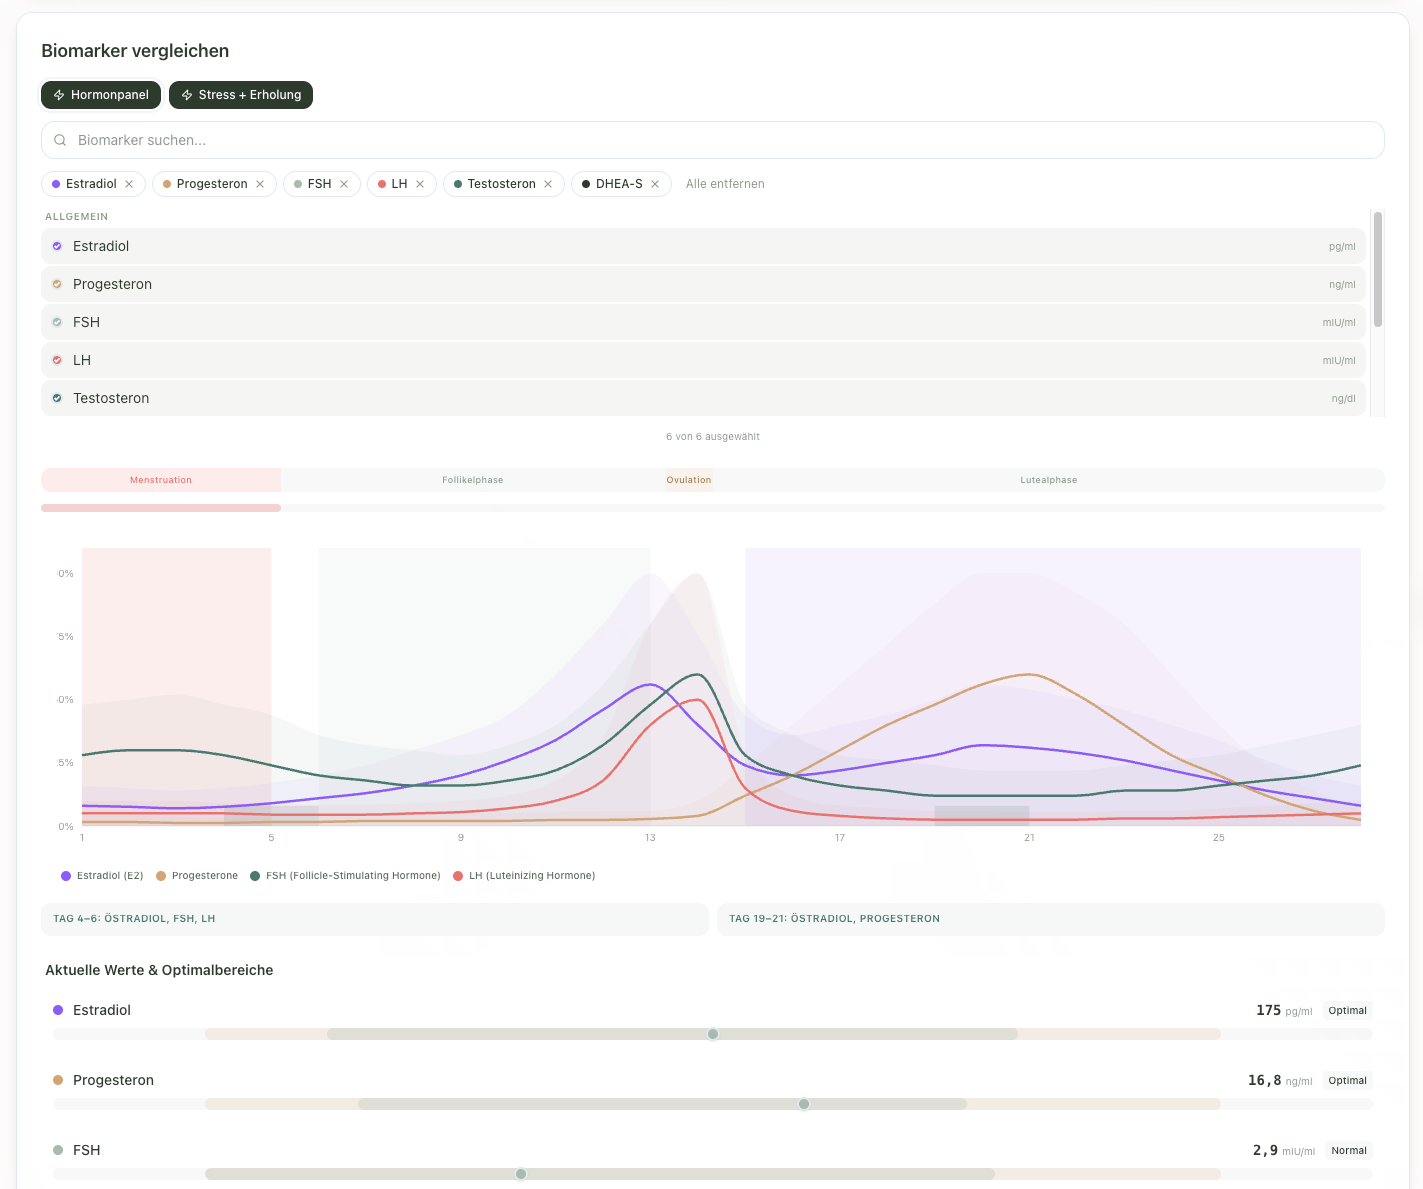Remove the FSH chip via its X
1423x1189 pixels.
point(344,184)
